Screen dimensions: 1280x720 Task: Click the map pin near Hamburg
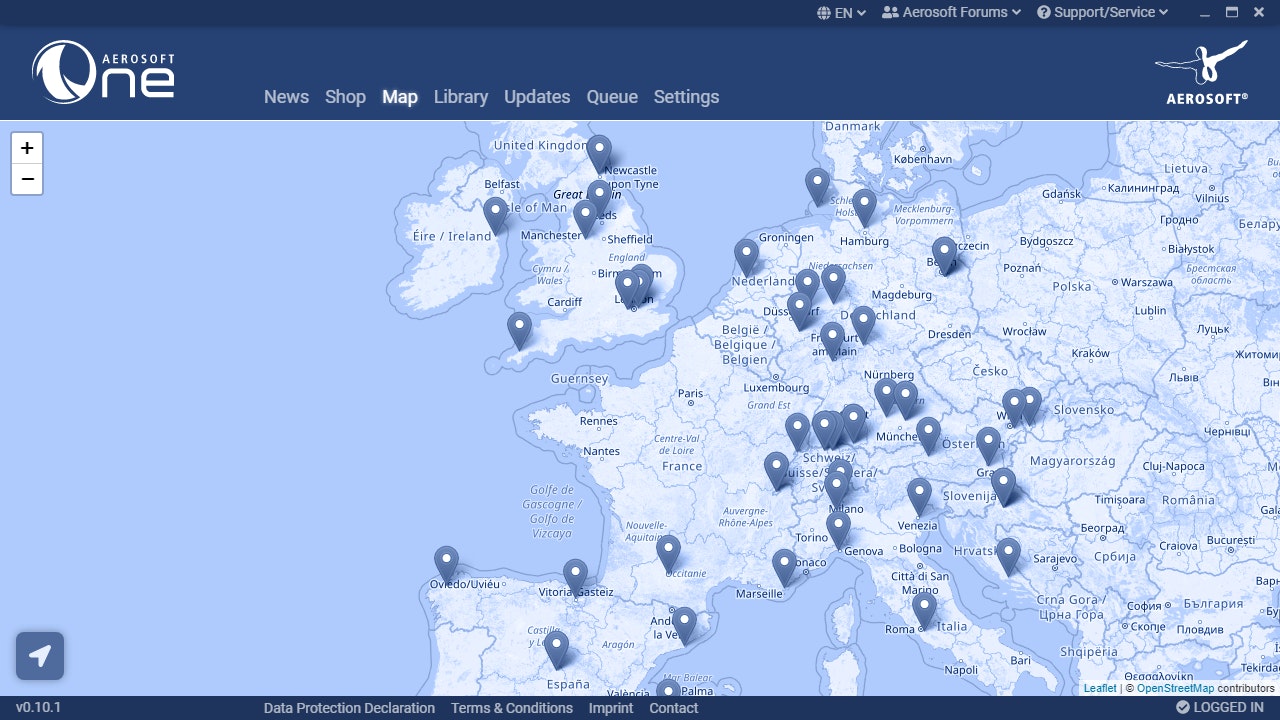pos(864,204)
